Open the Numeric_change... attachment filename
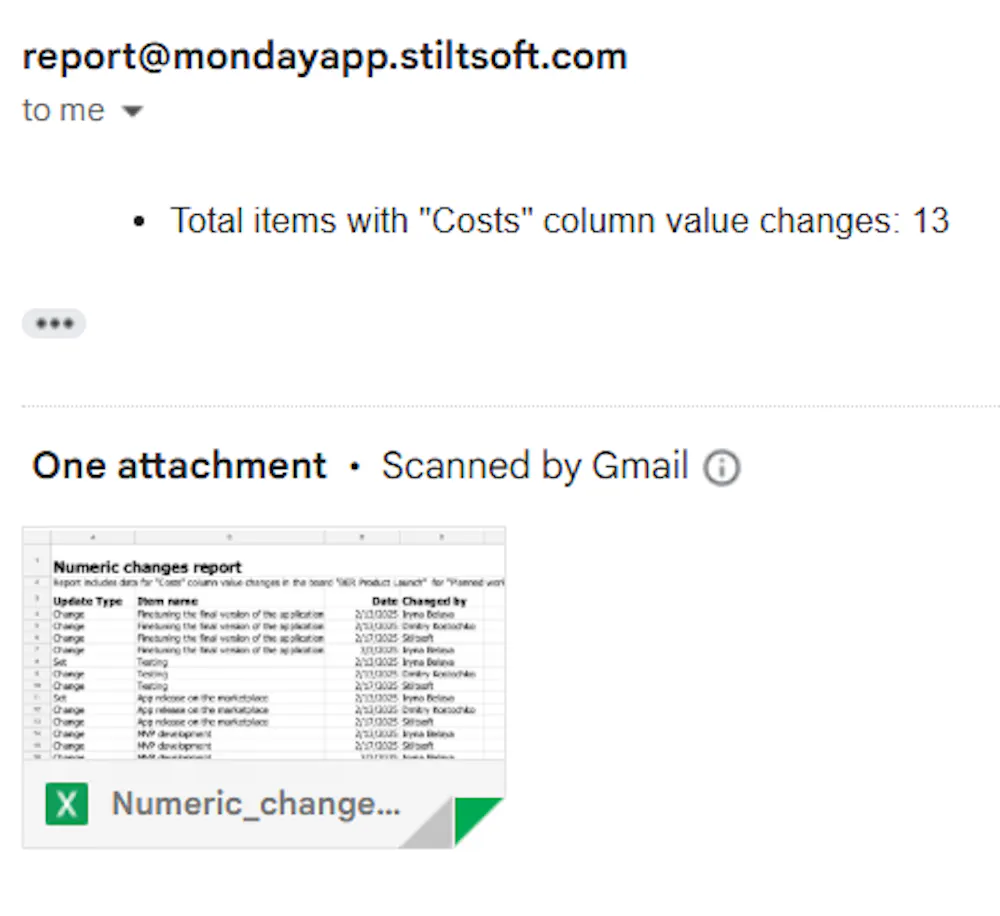Viewport: 1000px width, 916px height. 256,803
